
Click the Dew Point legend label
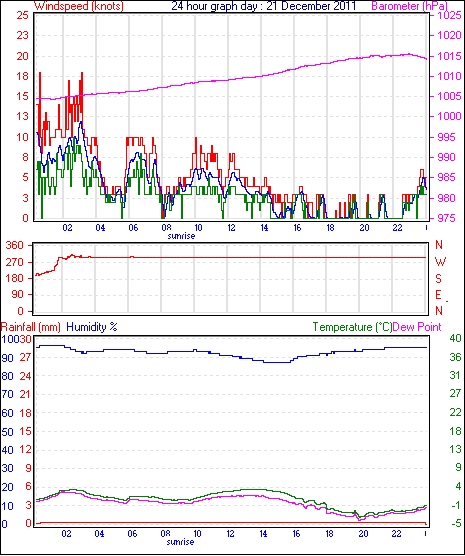pyautogui.click(x=417, y=327)
